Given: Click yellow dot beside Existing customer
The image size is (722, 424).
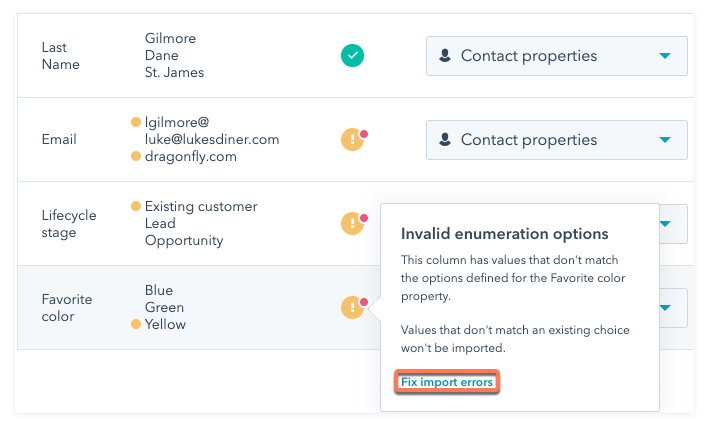Looking at the screenshot, I should coord(135,206).
